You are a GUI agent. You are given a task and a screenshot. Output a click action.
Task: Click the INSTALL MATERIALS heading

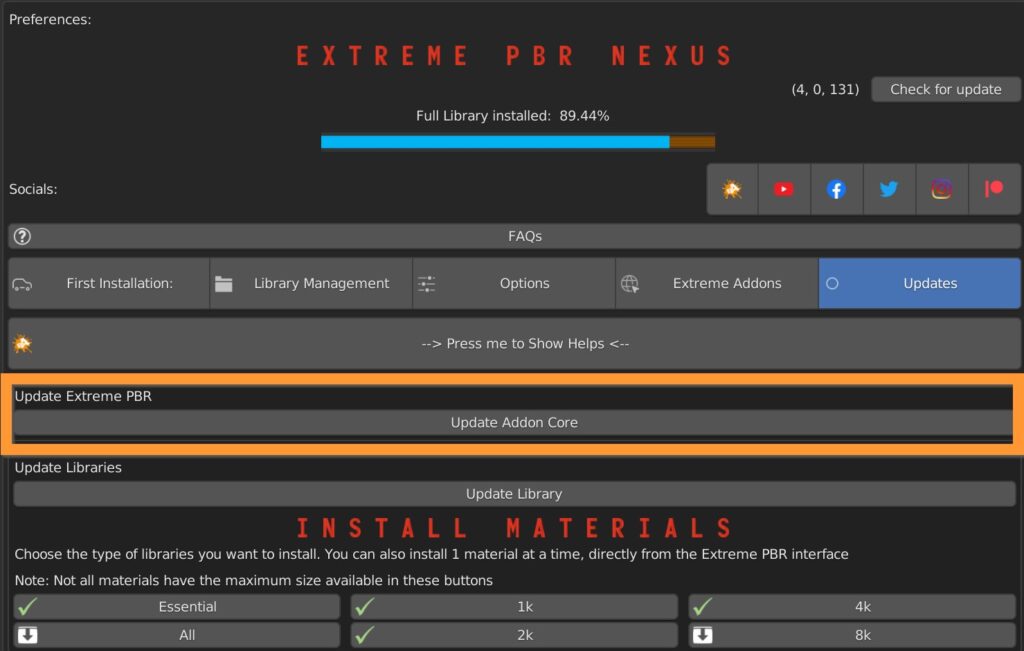515,528
